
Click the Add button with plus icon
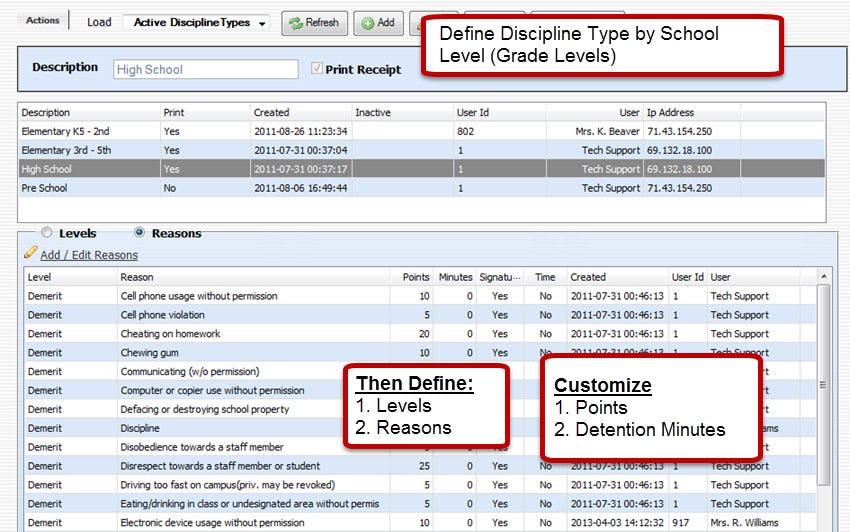(x=378, y=23)
